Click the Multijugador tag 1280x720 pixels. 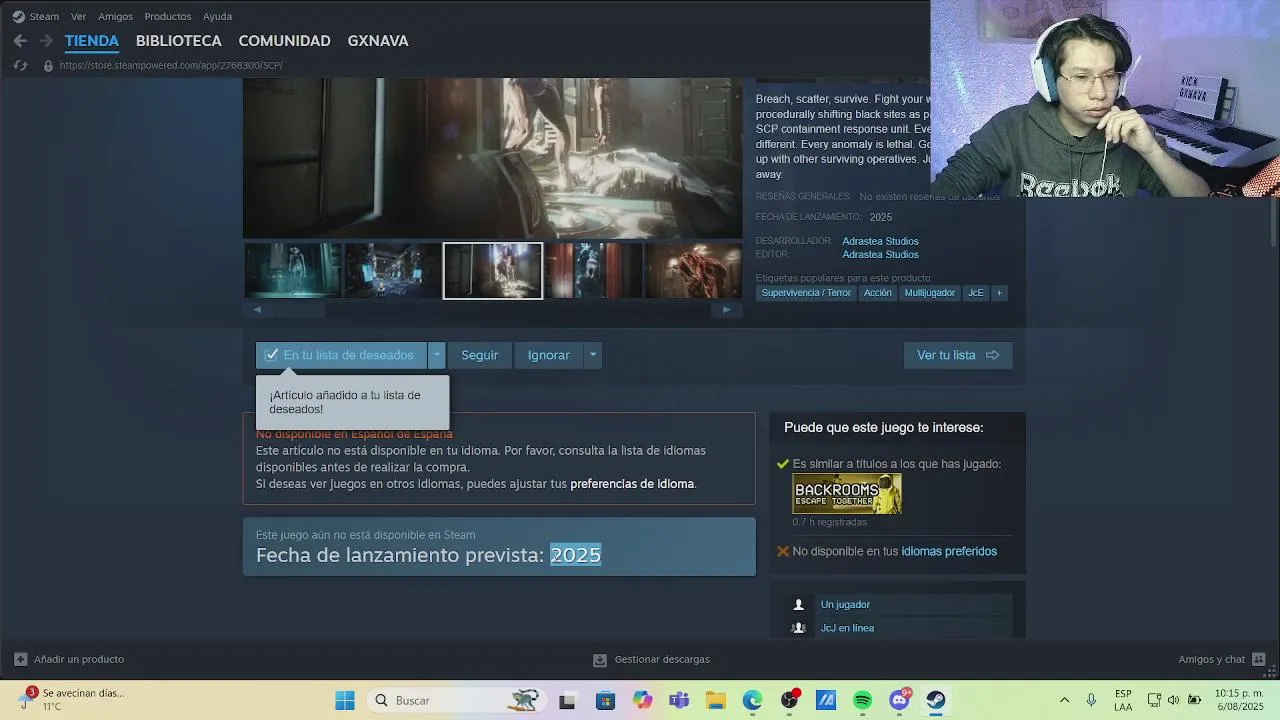(x=930, y=293)
